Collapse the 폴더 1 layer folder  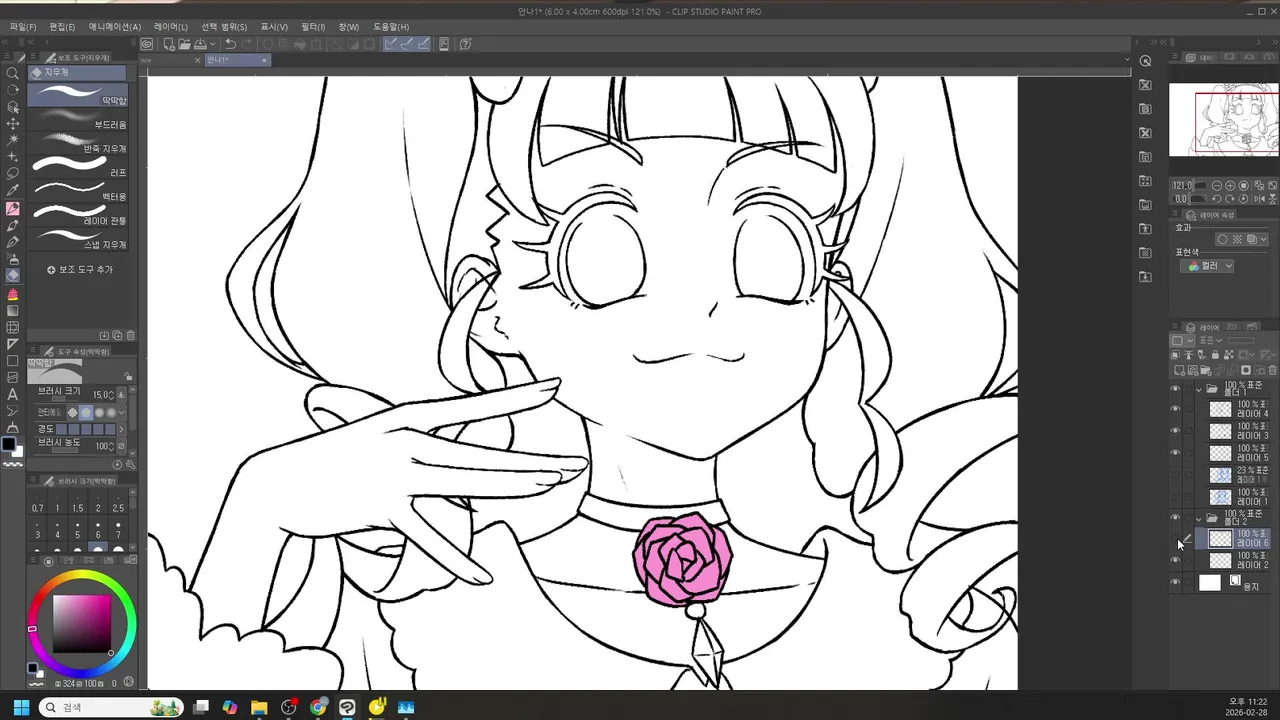(x=1199, y=389)
